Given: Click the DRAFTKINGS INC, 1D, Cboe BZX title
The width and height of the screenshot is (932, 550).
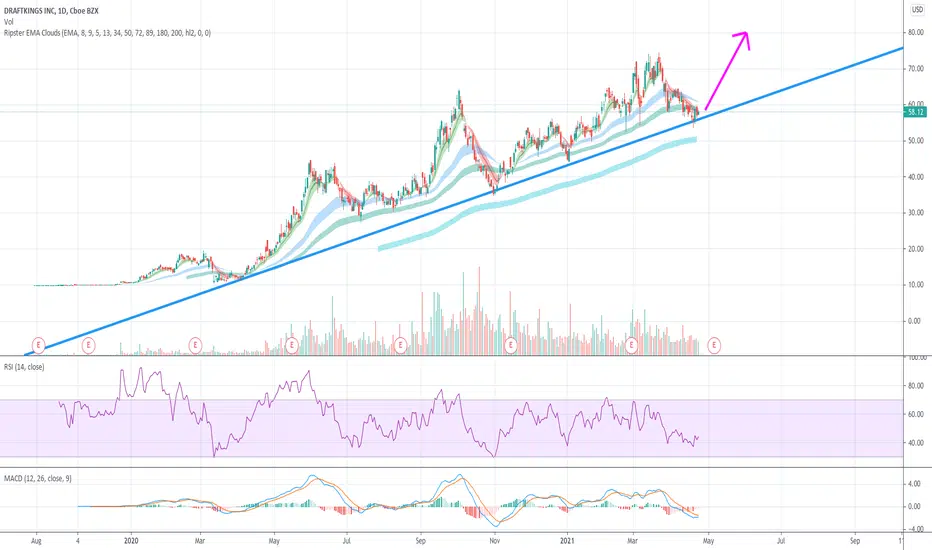Looking at the screenshot, I should pos(49,11).
